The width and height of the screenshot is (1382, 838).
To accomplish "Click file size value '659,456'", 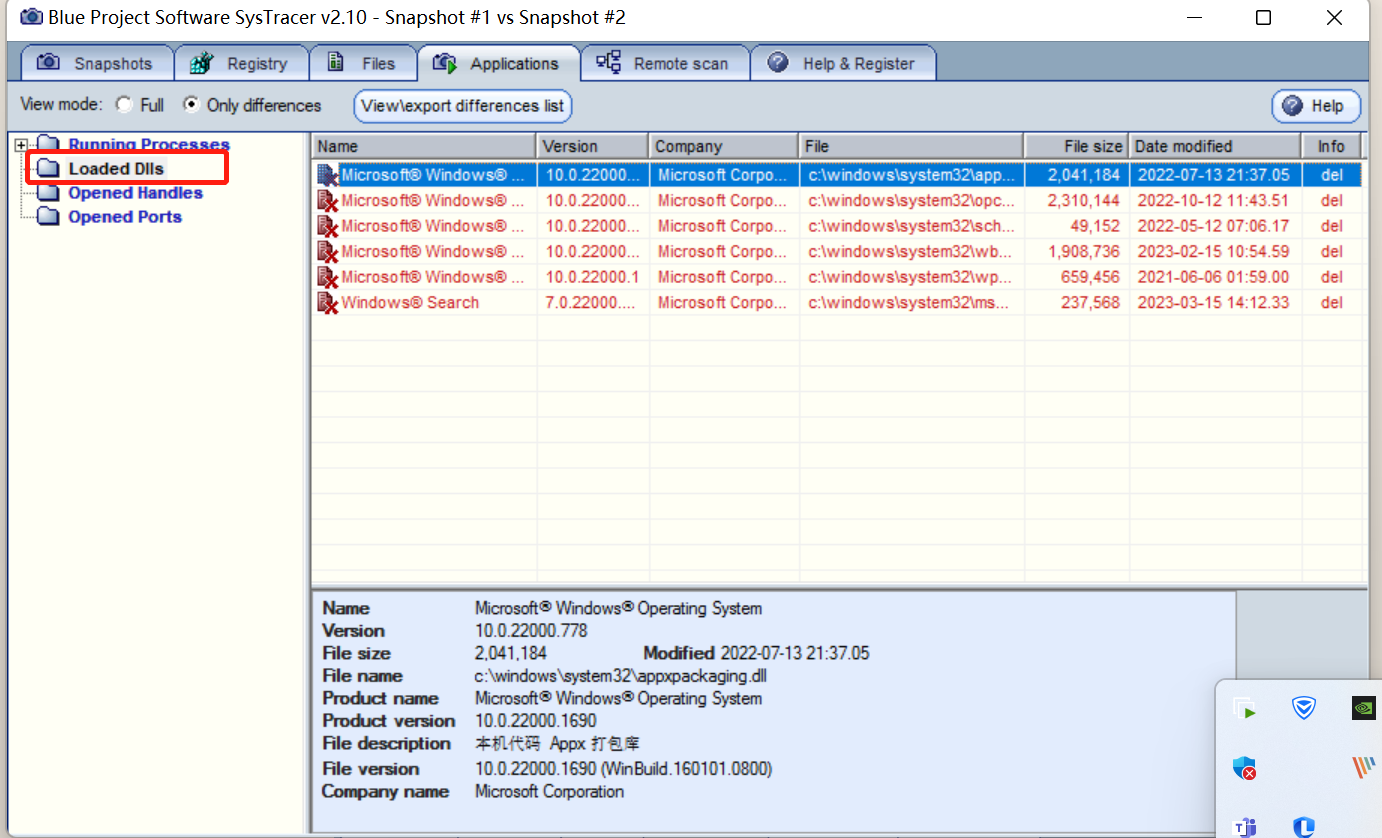I will 1091,277.
